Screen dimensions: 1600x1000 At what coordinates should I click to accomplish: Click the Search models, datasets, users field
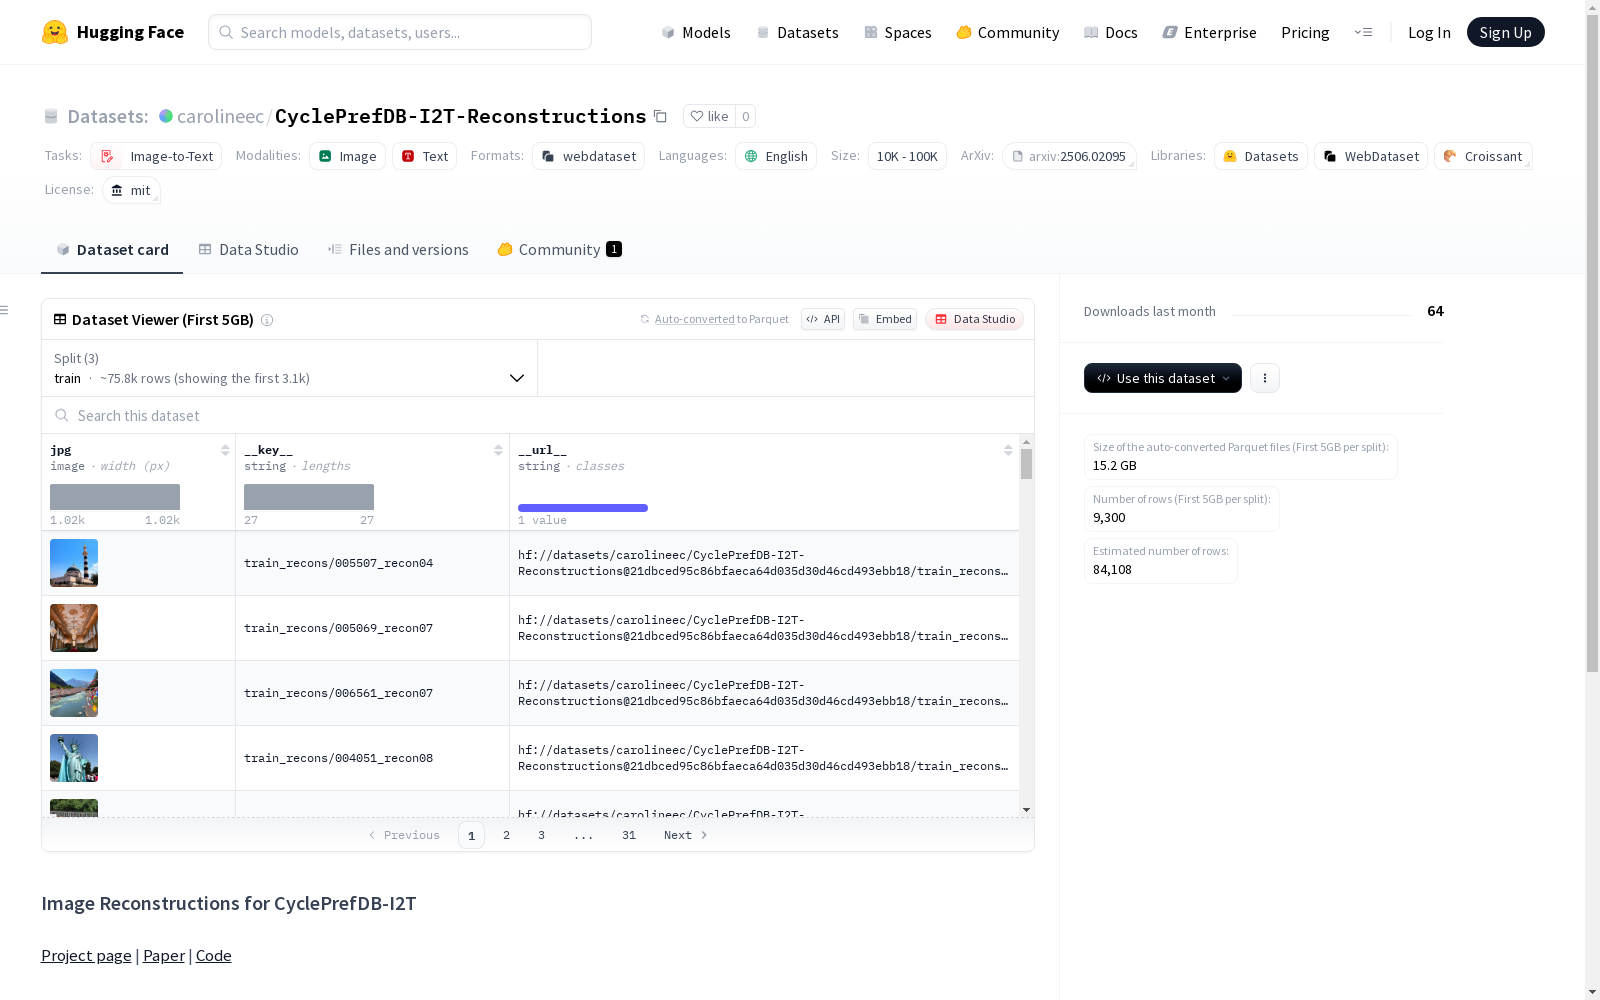400,32
